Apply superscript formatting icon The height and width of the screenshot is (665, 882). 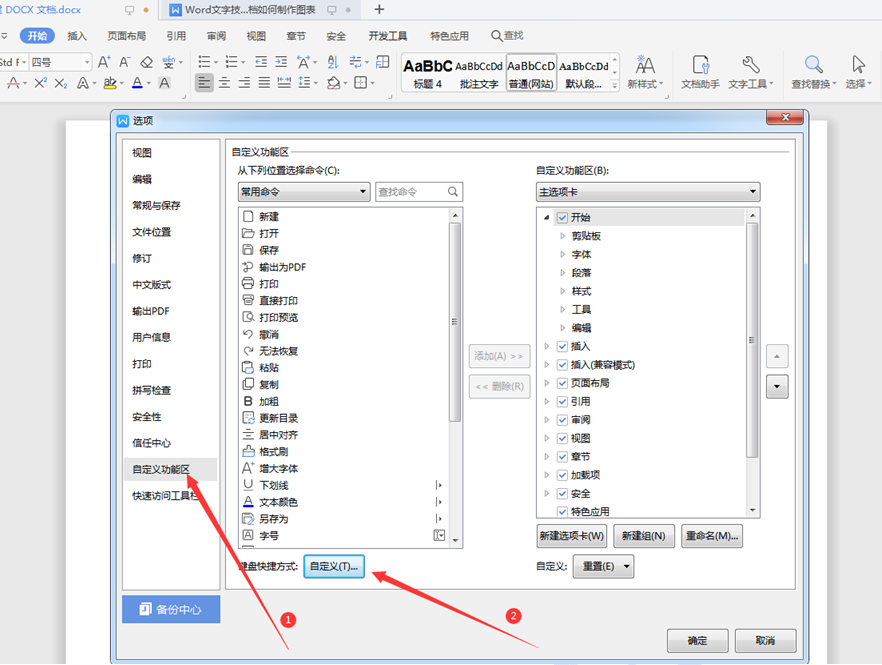tap(40, 82)
